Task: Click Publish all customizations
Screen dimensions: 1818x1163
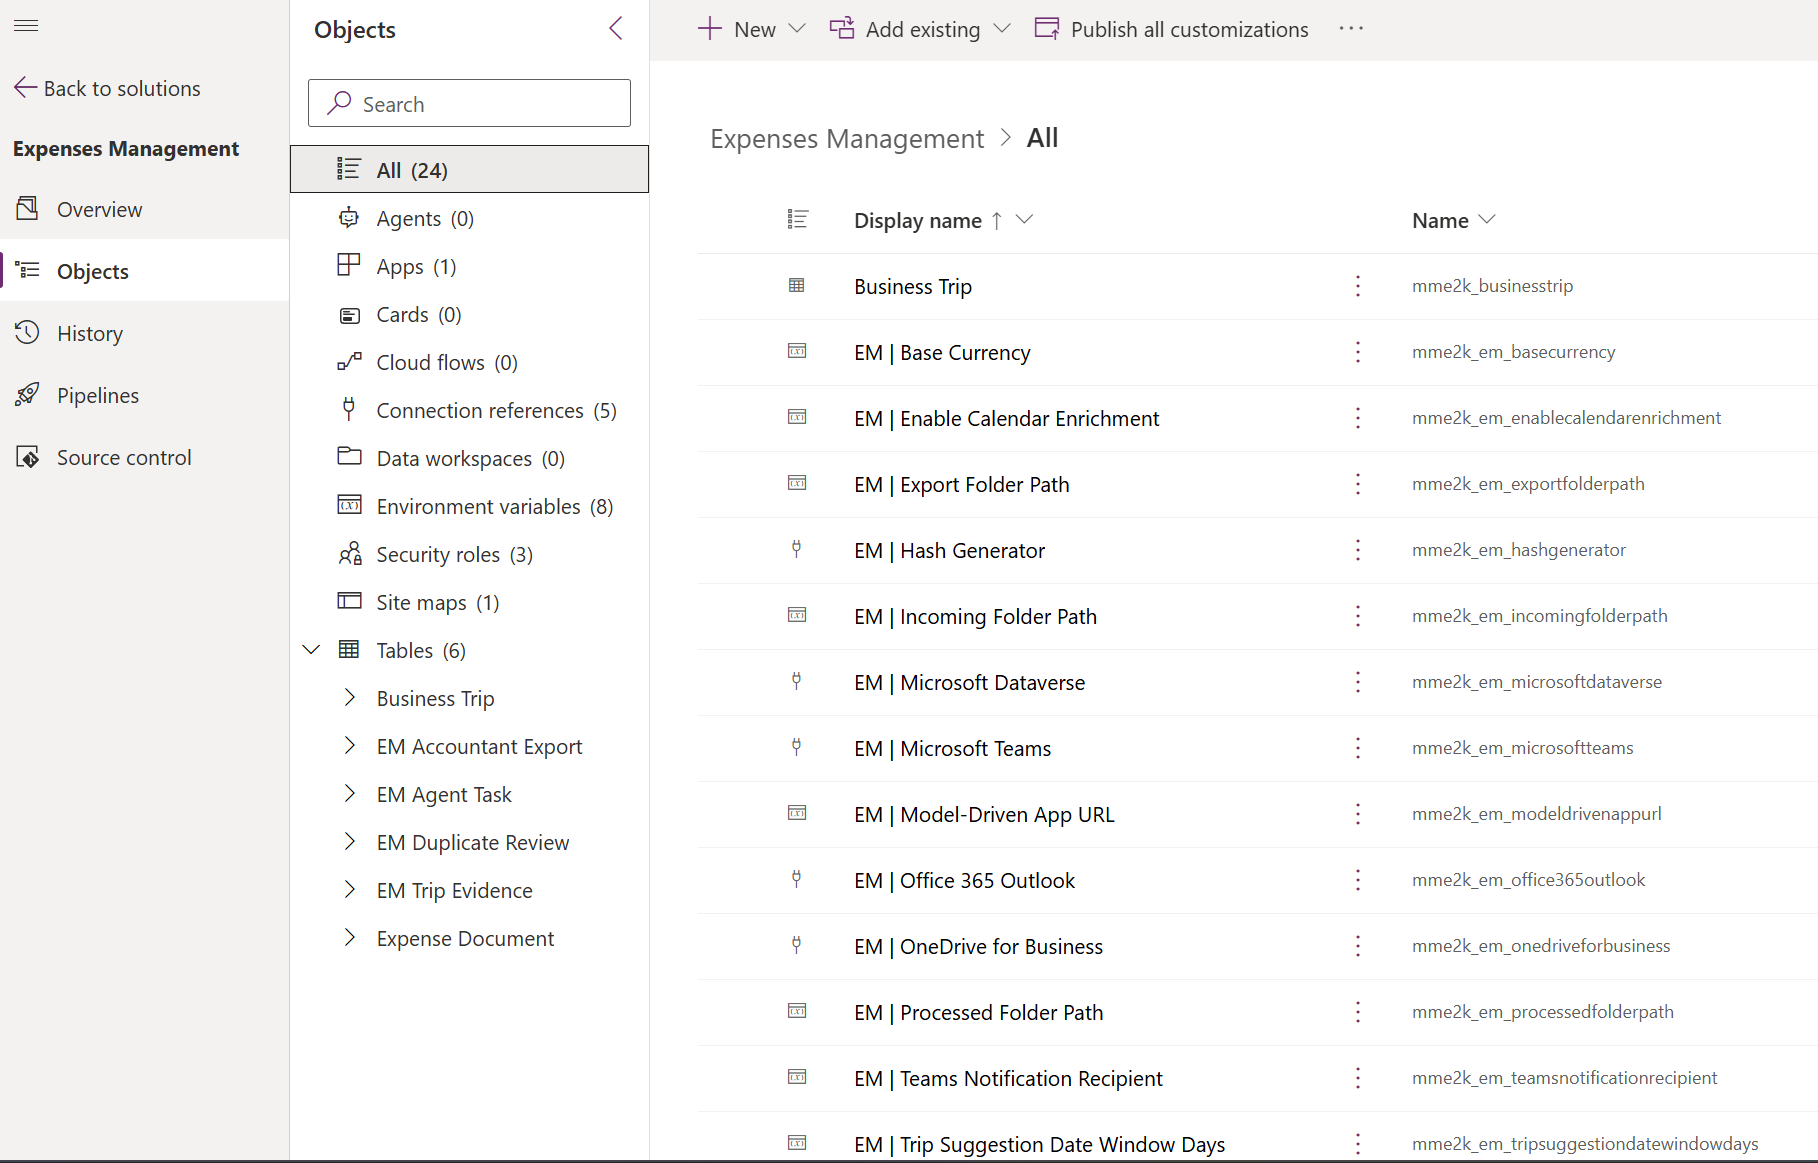Action: click(x=1171, y=29)
